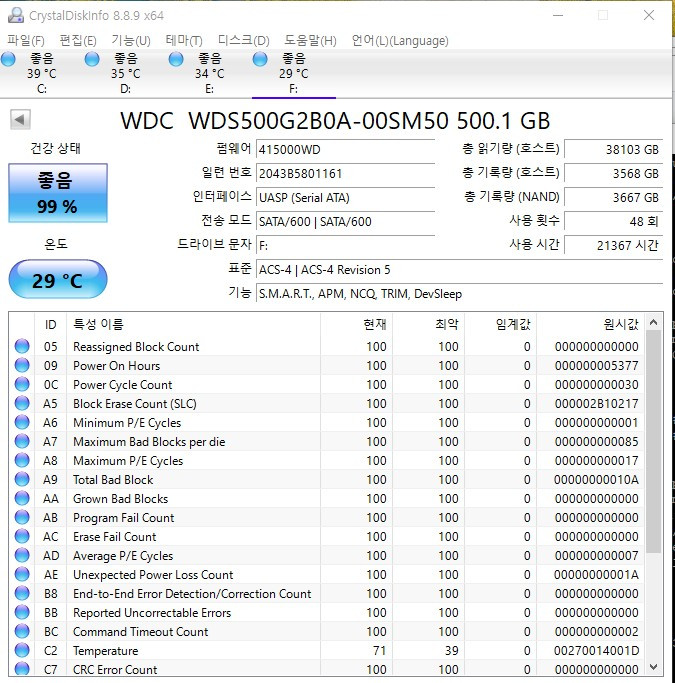The height and width of the screenshot is (683, 675).
Task: Click the 좋음 99 % health status button
Action: 58,193
